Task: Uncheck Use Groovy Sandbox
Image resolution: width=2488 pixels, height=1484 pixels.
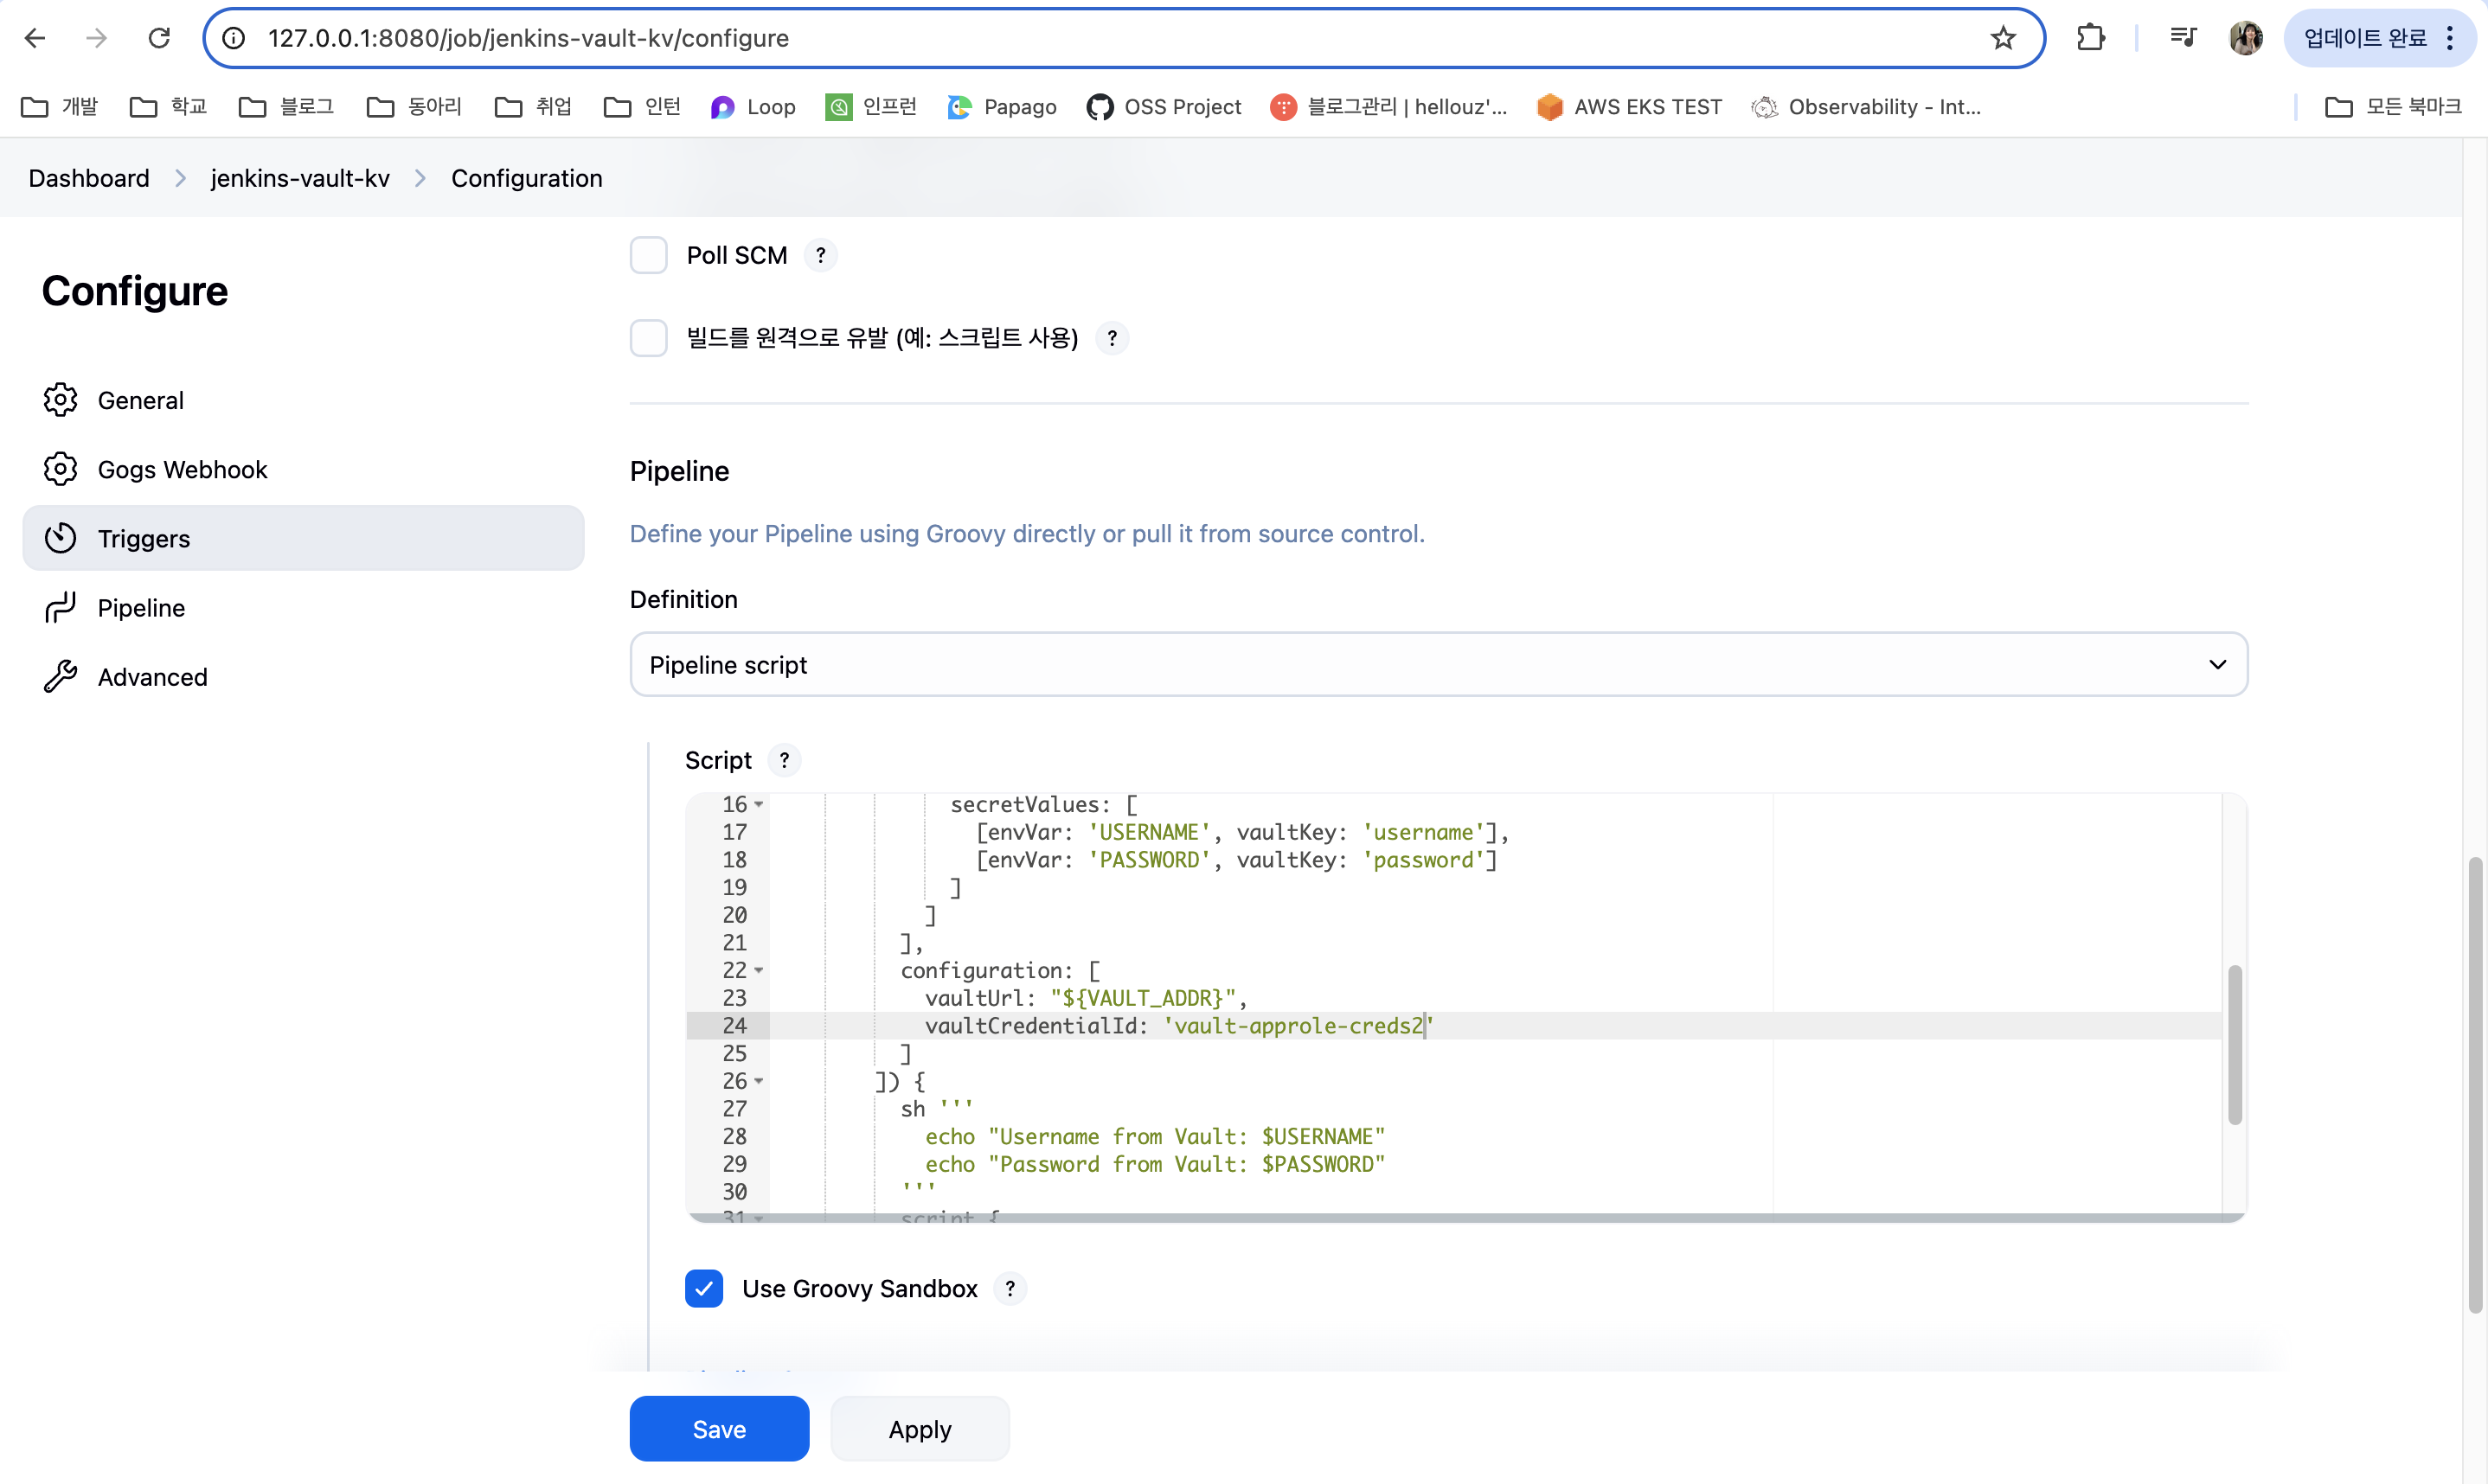Action: pyautogui.click(x=704, y=1289)
